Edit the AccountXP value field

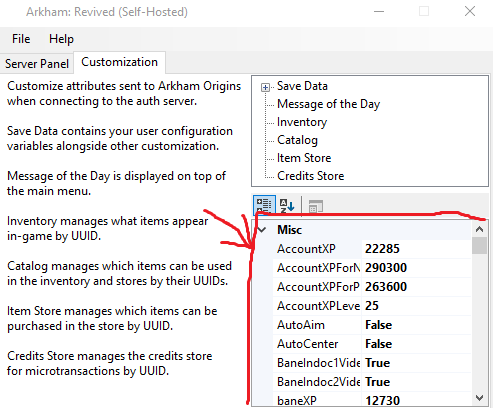(416, 249)
